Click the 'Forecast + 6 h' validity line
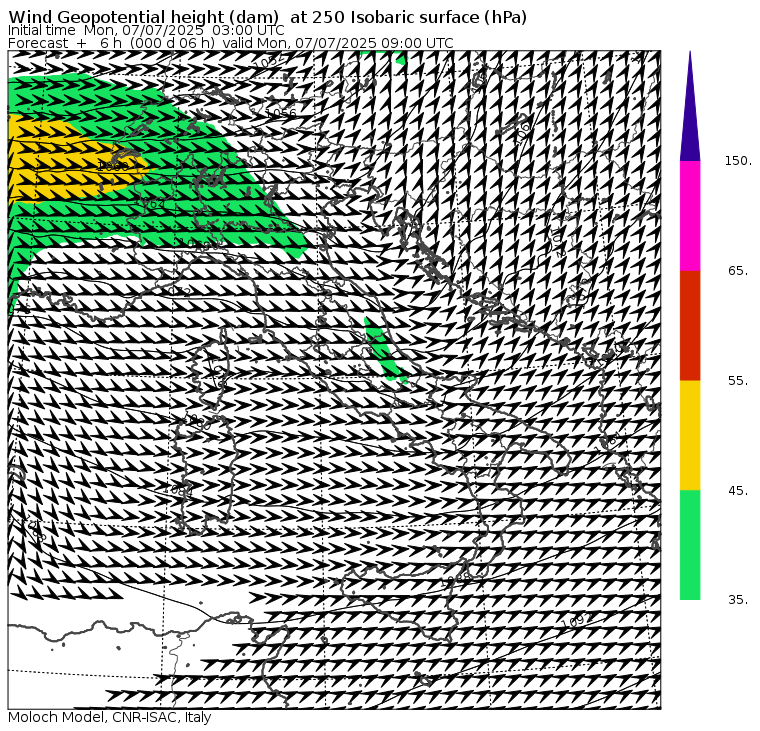Image resolution: width=760 pixels, height=731 pixels. pos(231,43)
